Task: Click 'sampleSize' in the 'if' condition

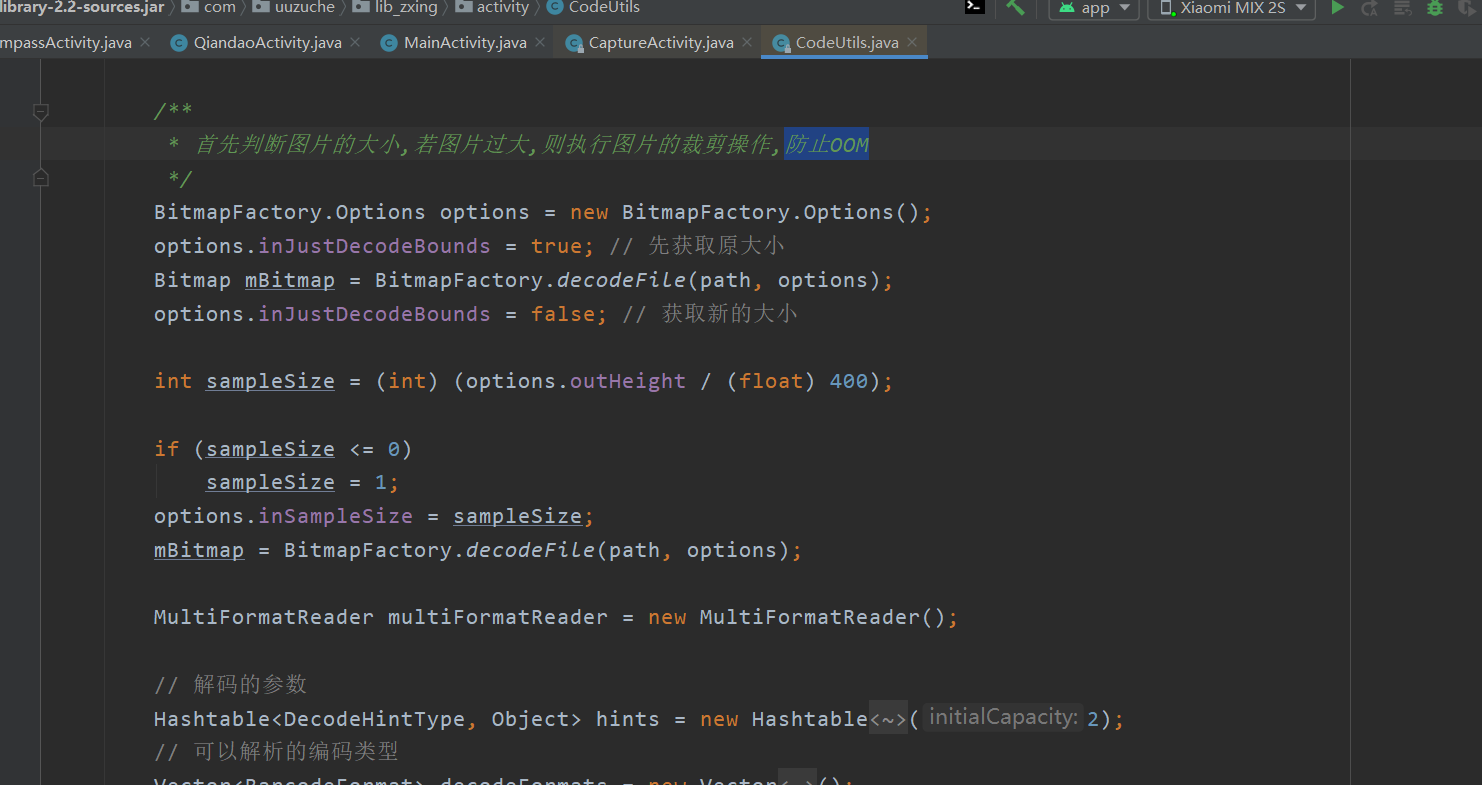Action: pos(270,449)
